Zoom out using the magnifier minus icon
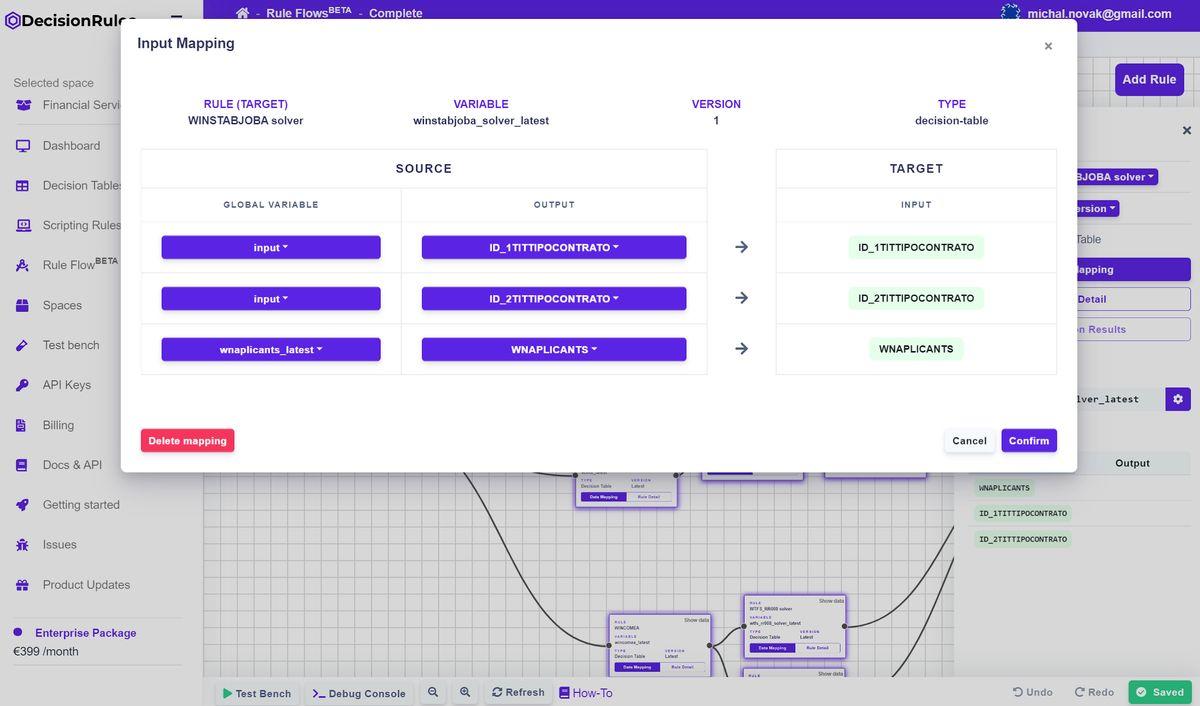 (433, 692)
